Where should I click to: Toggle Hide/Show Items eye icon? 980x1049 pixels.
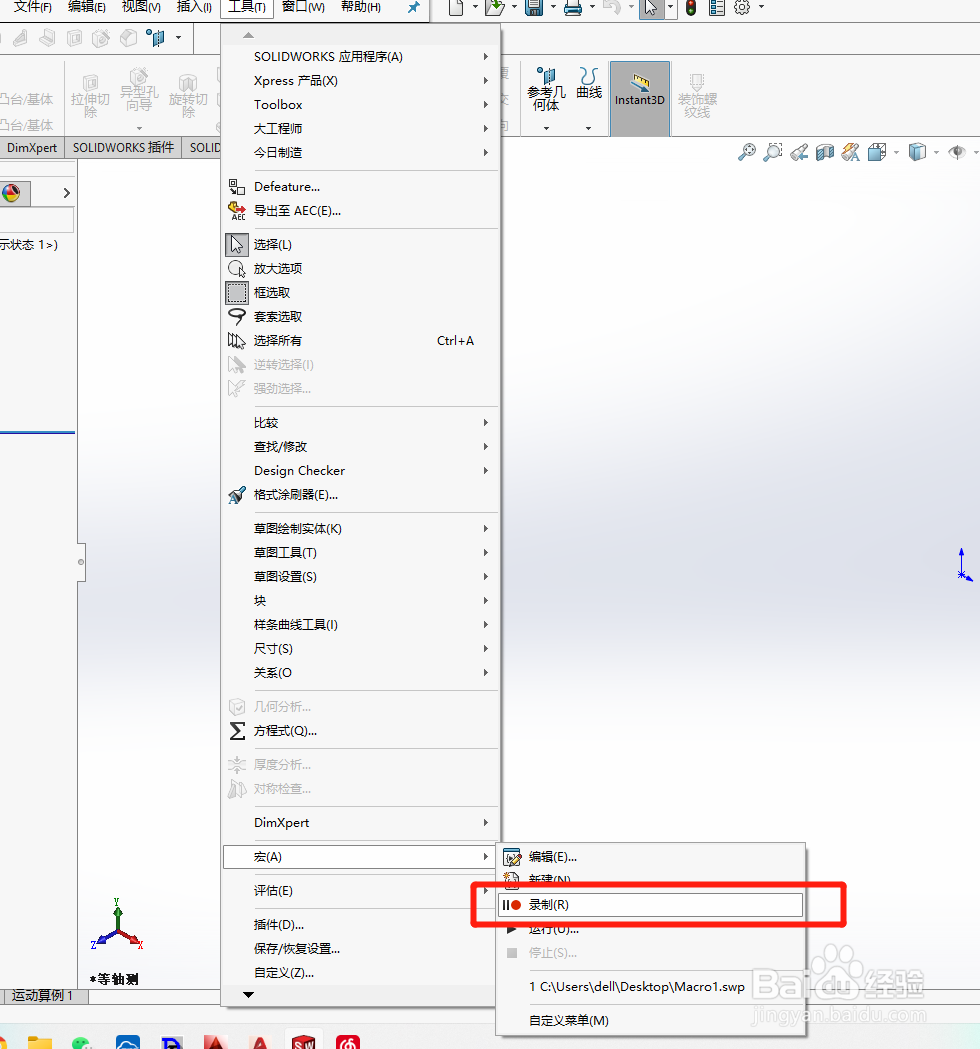pyautogui.click(x=957, y=153)
